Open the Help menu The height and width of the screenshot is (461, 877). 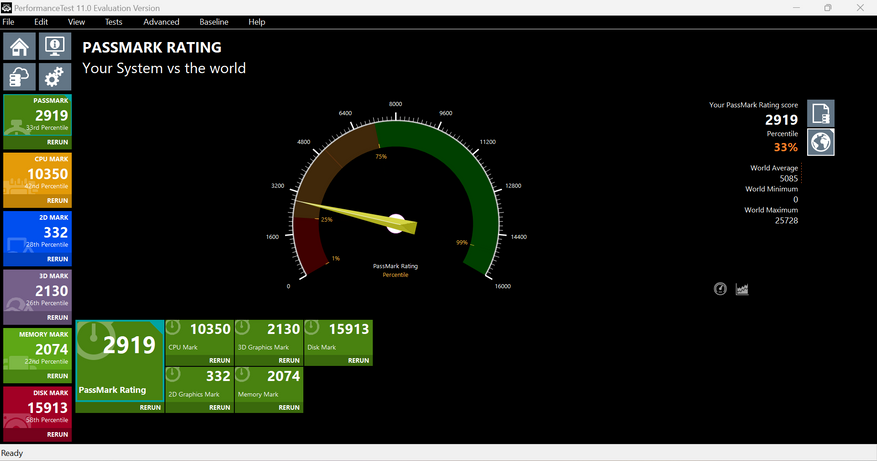[257, 22]
